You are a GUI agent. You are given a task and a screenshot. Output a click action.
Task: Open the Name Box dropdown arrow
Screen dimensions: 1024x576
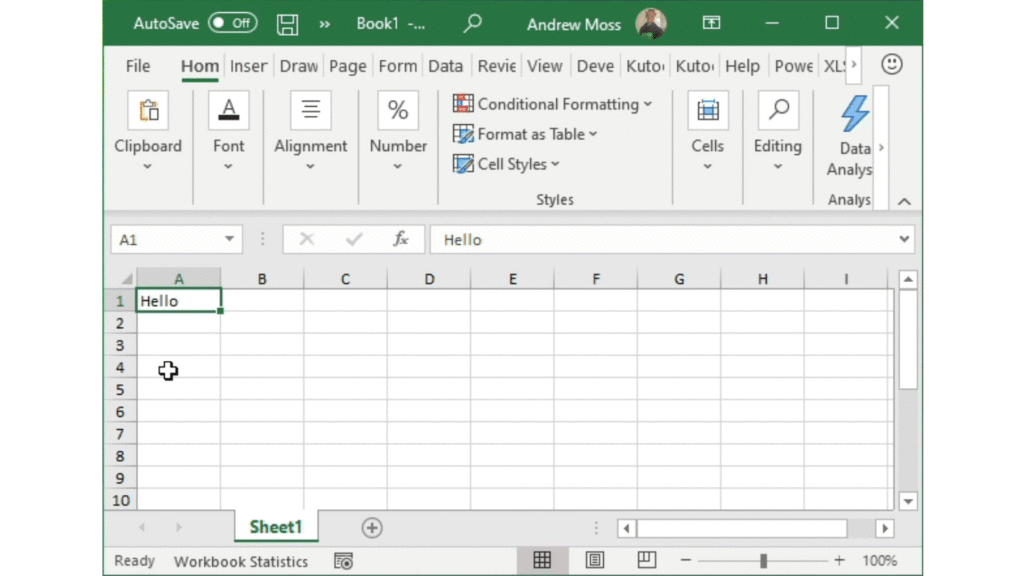(230, 240)
